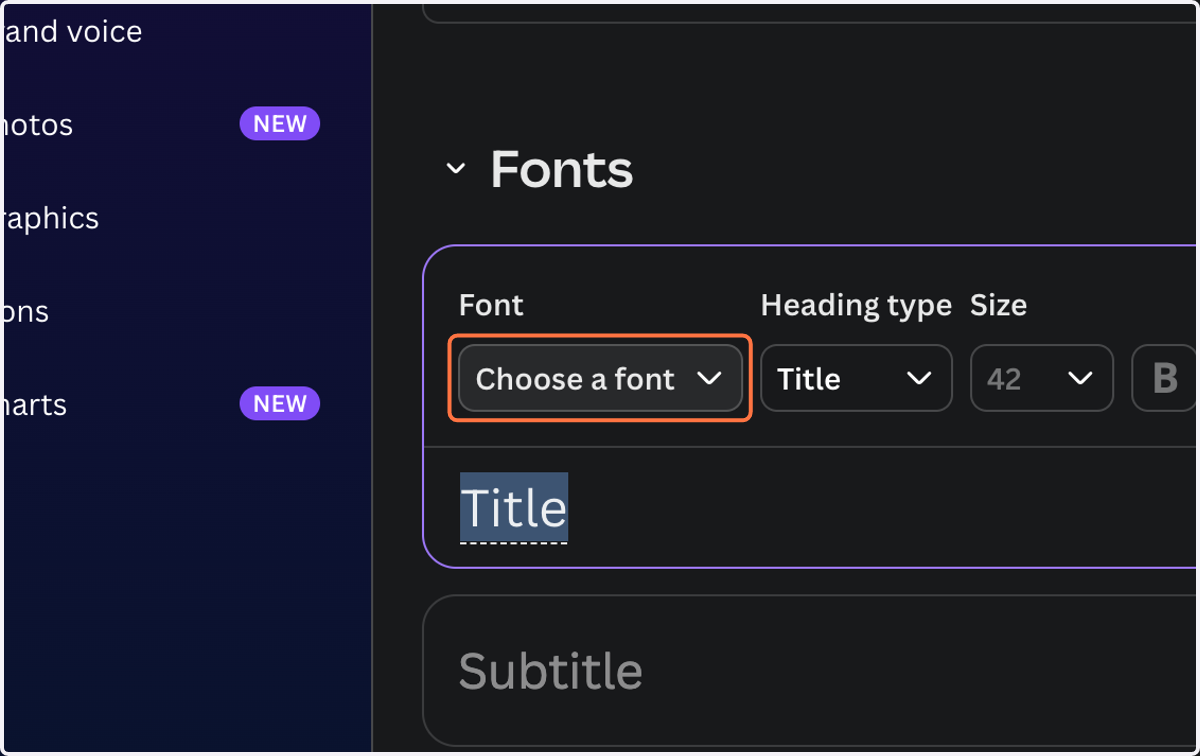
Task: Open the Heading type Title dropdown
Action: tap(856, 379)
